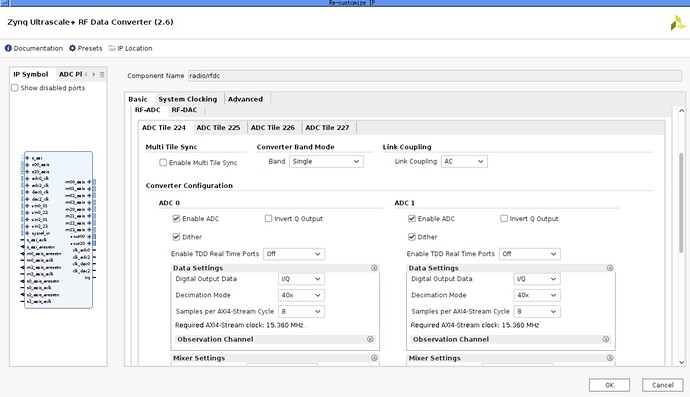Select the IP Symbol tab
690x397 pixels.
pos(31,74)
